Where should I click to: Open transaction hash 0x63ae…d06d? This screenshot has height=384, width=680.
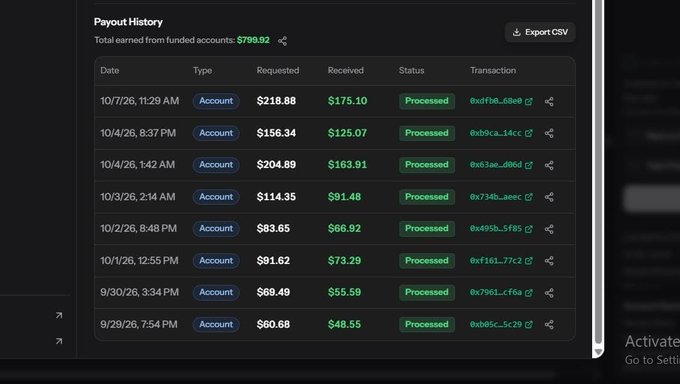tap(496, 165)
